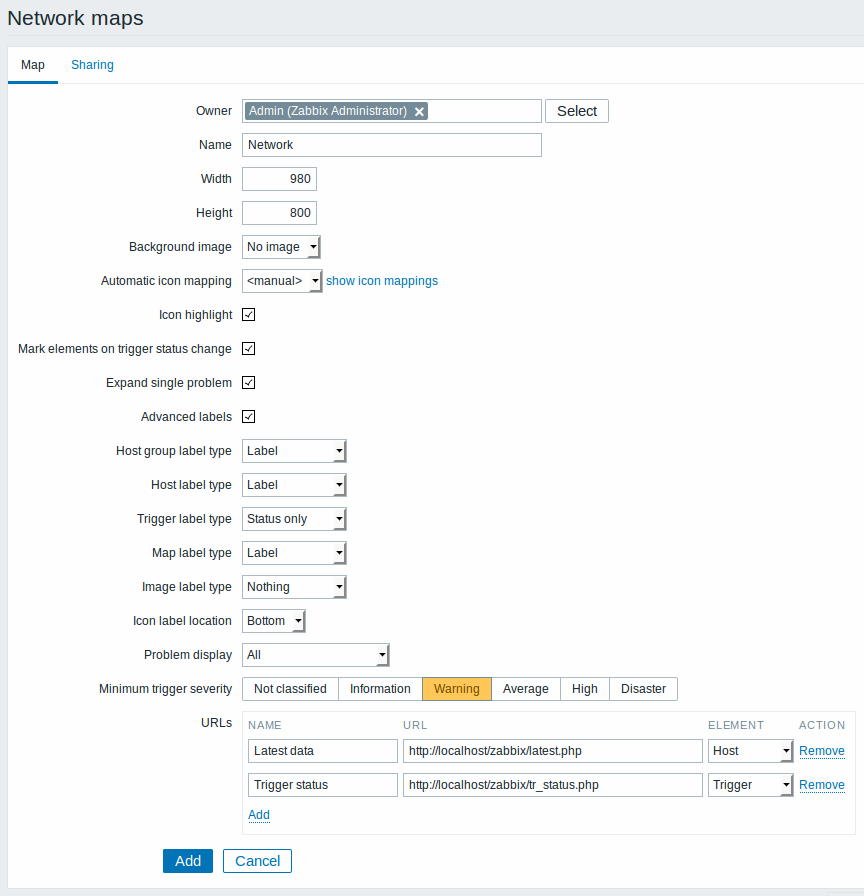Remove Admin owner with x icon

419,111
